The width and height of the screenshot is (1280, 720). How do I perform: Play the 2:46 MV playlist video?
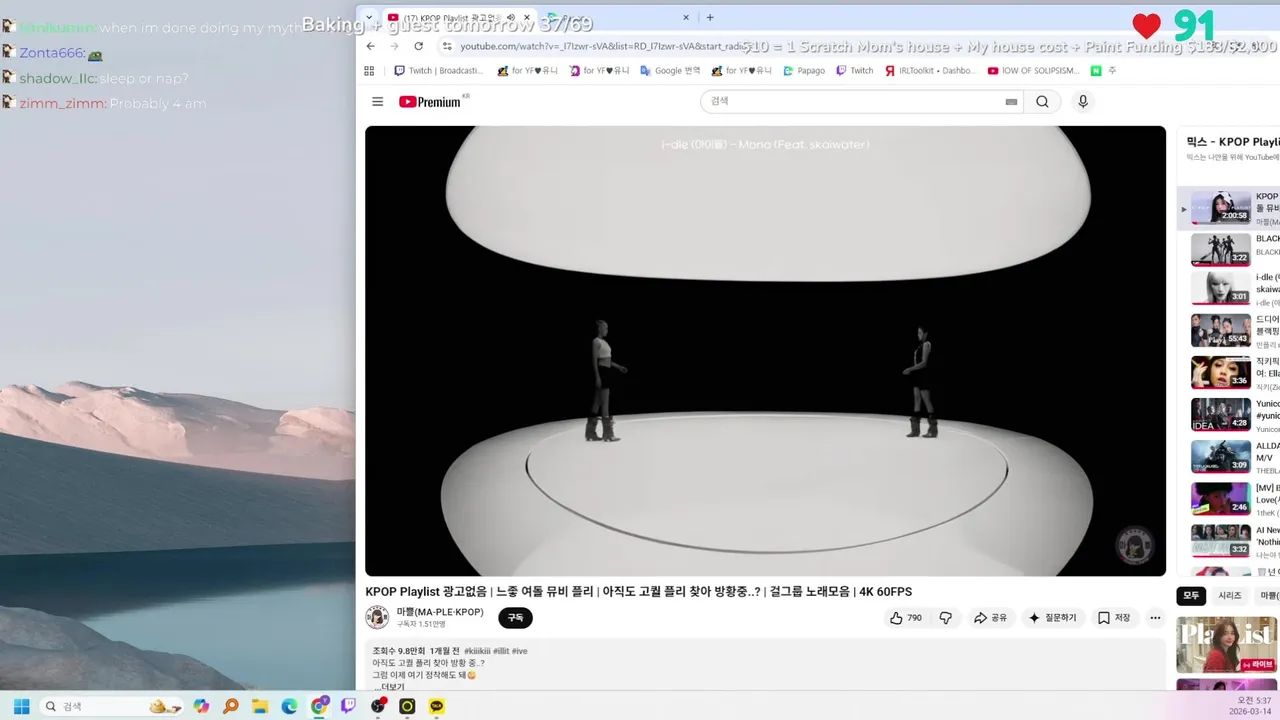1220,498
